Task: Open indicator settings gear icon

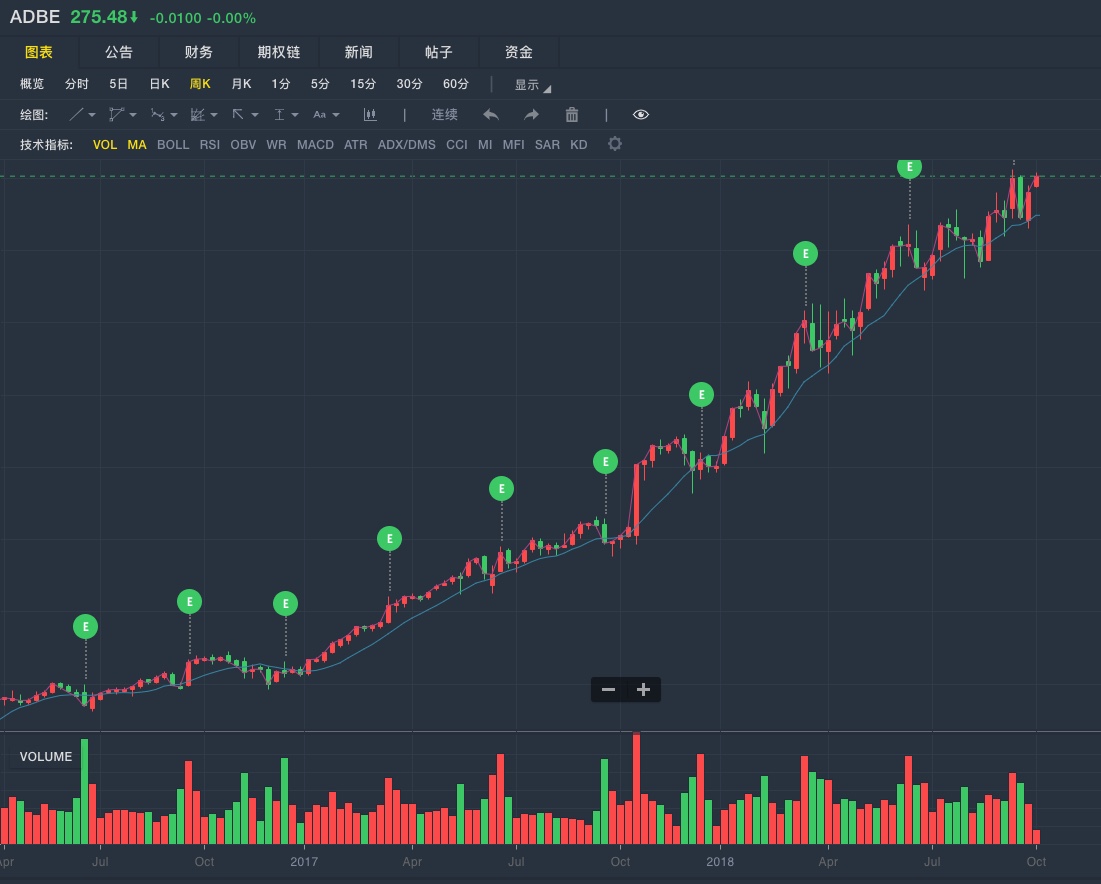Action: pos(615,144)
